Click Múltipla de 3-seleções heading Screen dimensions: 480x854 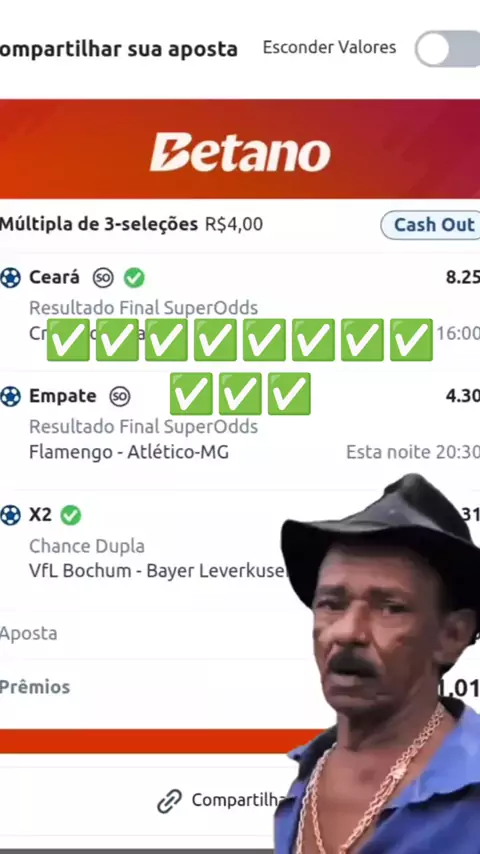pyautogui.click(x=99, y=224)
